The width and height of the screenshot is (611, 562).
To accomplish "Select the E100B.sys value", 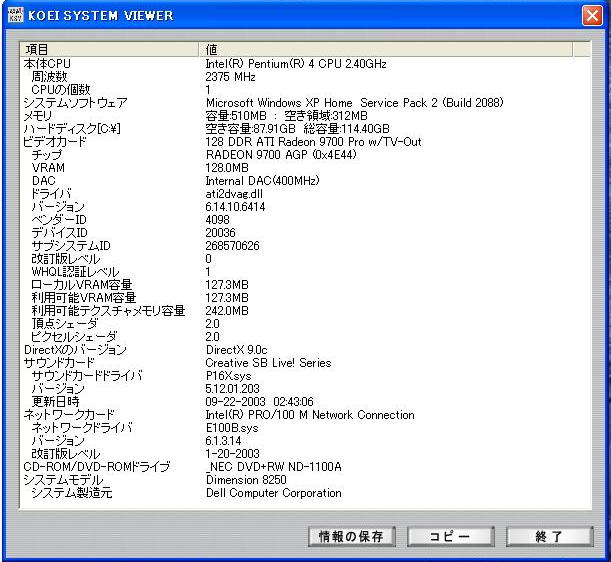I will click(x=232, y=428).
